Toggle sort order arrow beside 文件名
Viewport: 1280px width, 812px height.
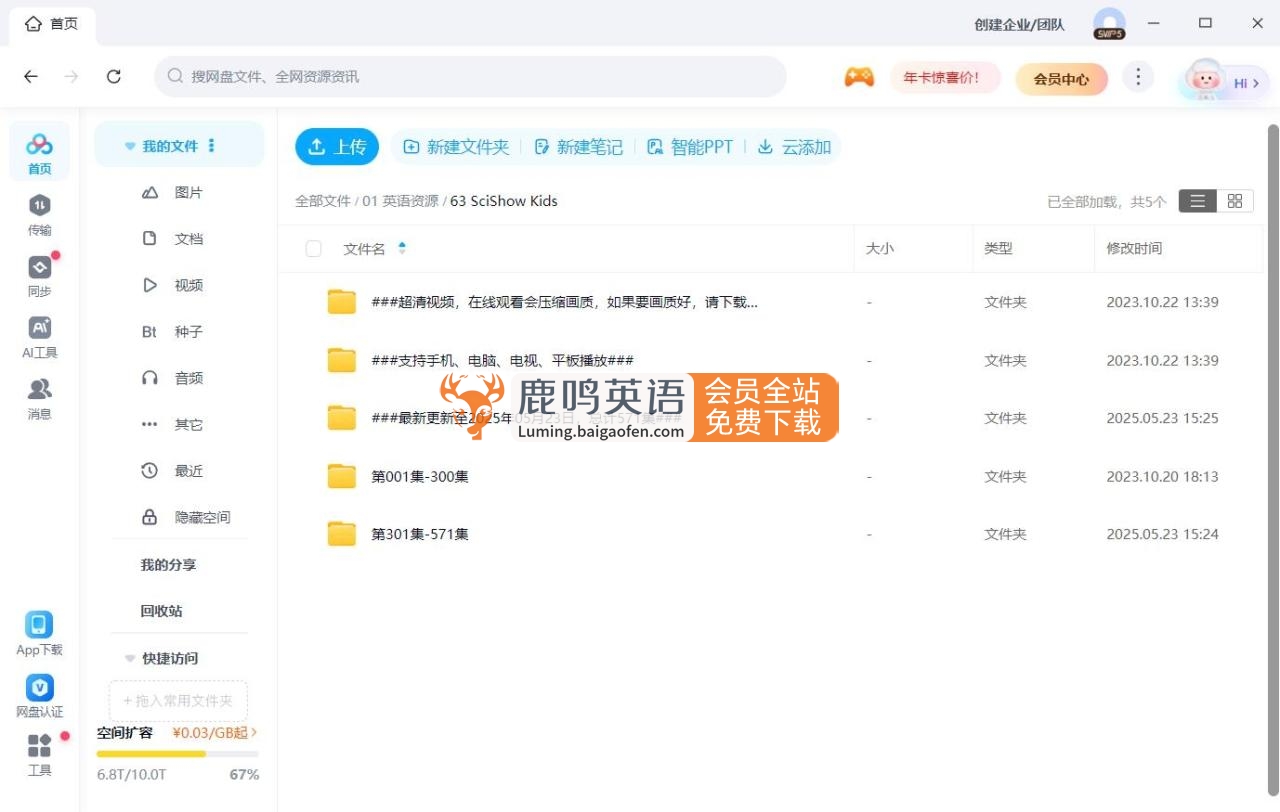coord(402,249)
